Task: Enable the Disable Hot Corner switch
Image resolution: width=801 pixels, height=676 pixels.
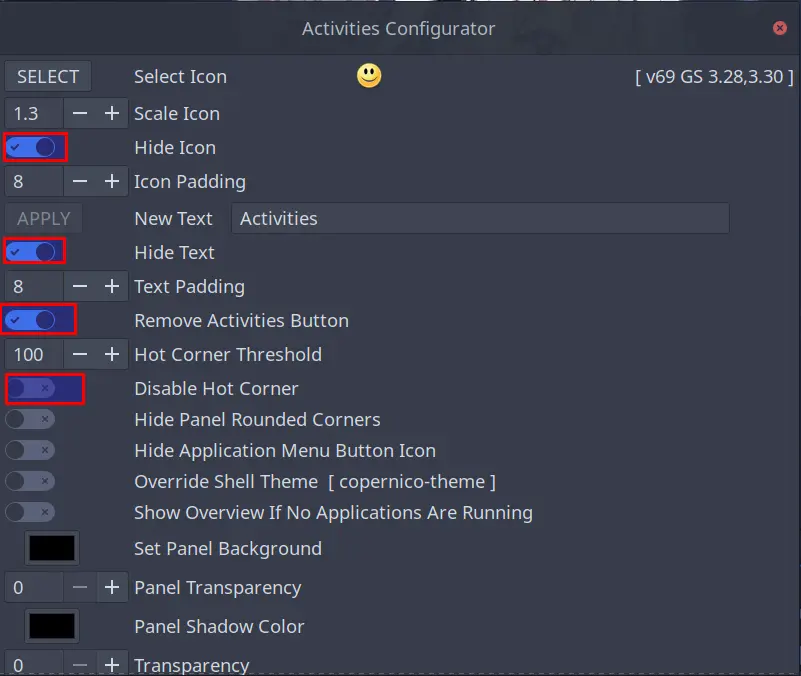Action: pos(30,388)
